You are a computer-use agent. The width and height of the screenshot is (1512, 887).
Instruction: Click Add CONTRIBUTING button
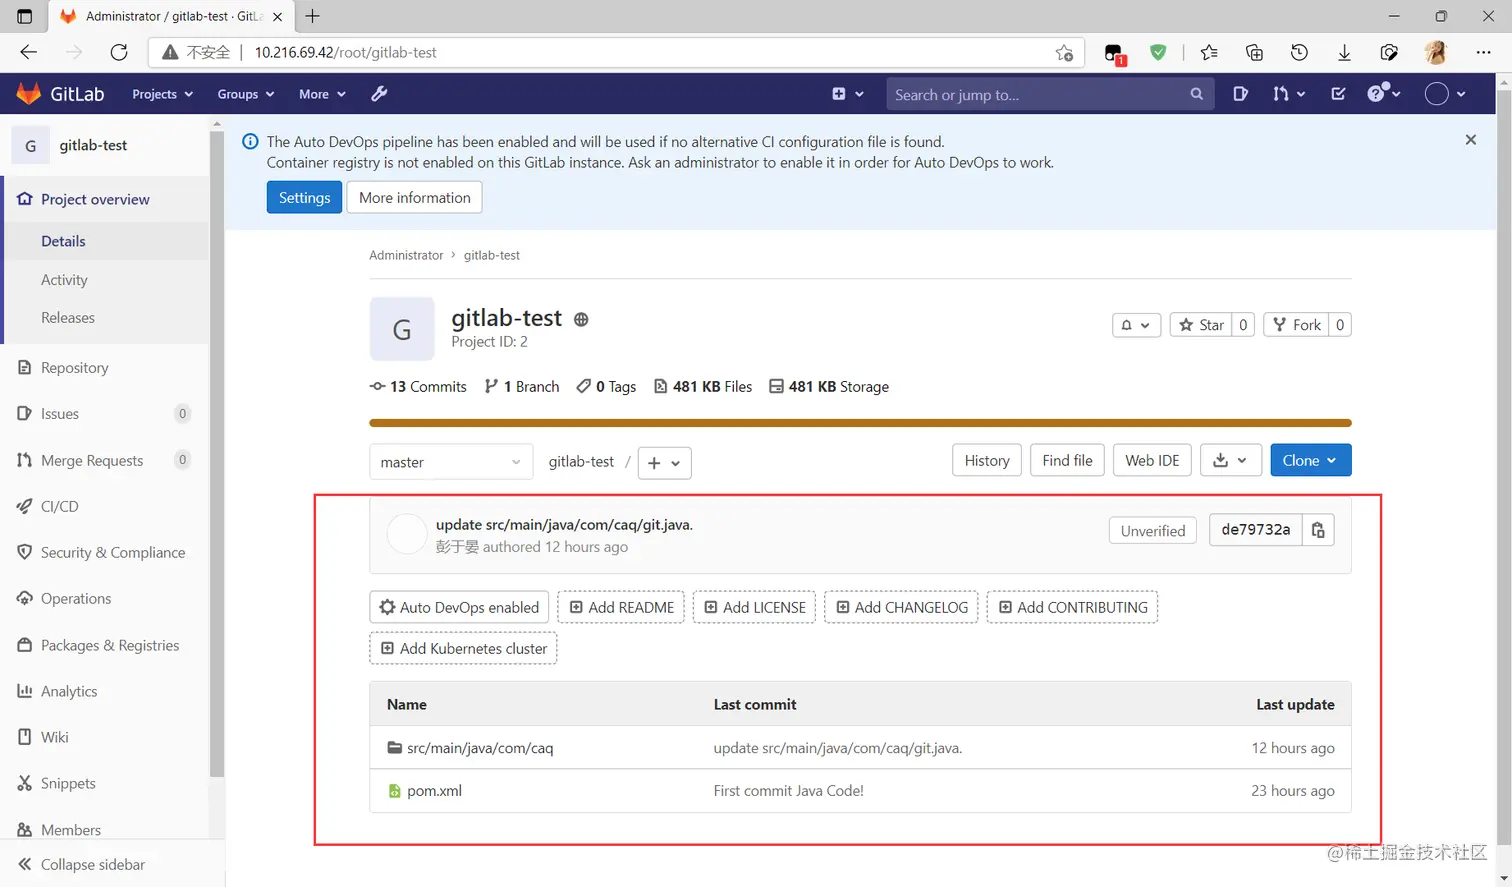pos(1072,607)
